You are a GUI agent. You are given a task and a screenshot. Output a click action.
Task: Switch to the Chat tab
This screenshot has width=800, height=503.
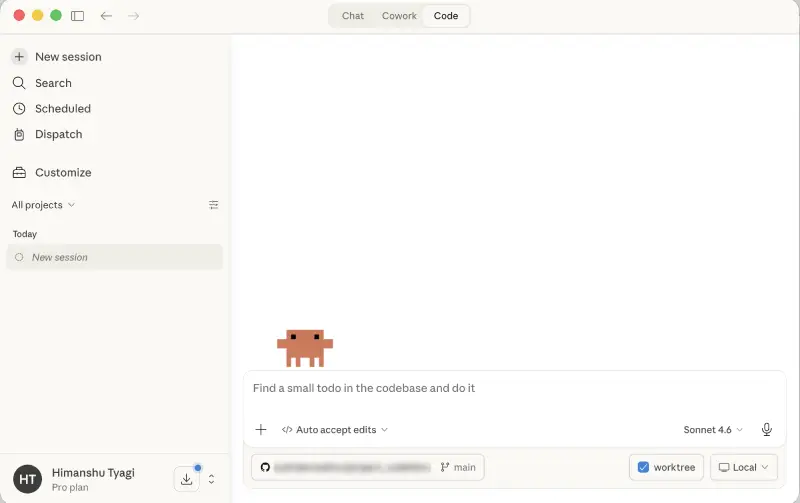[x=353, y=16]
